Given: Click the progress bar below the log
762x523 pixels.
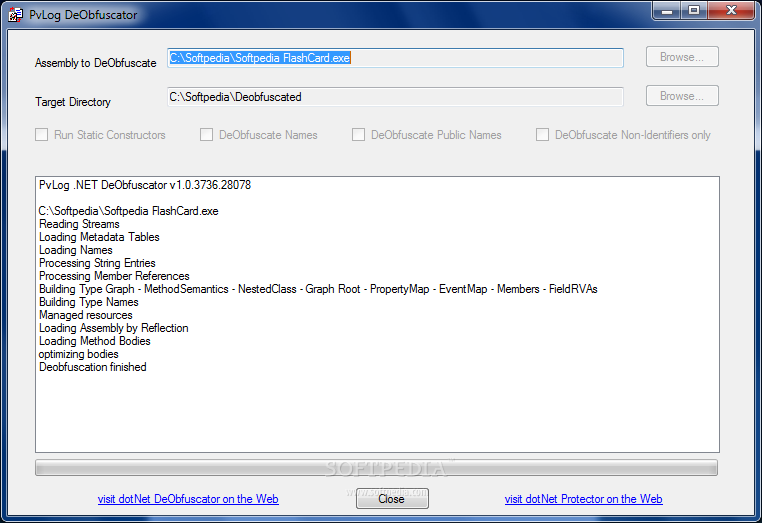Looking at the screenshot, I should click(x=377, y=468).
